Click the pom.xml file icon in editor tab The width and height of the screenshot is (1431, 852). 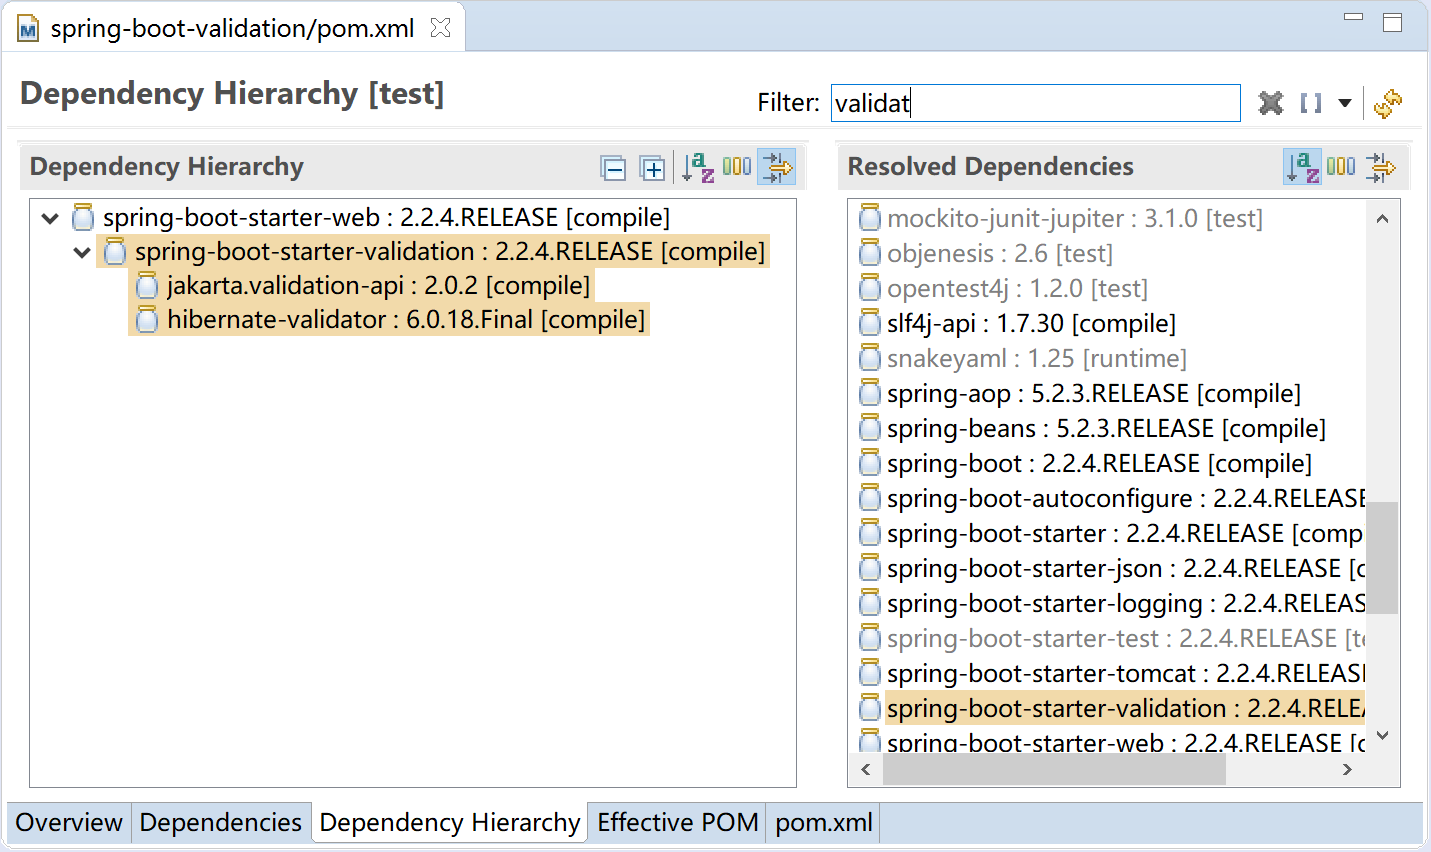[x=28, y=29]
